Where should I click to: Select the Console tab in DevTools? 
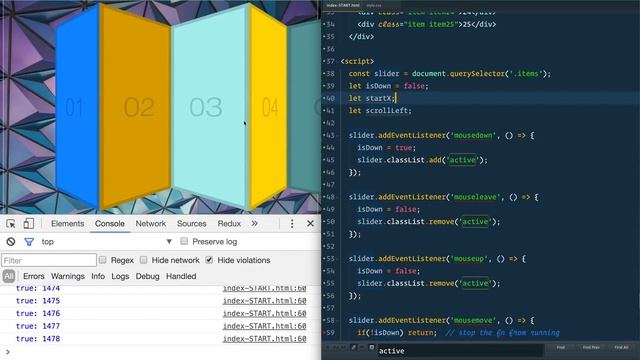pos(110,224)
